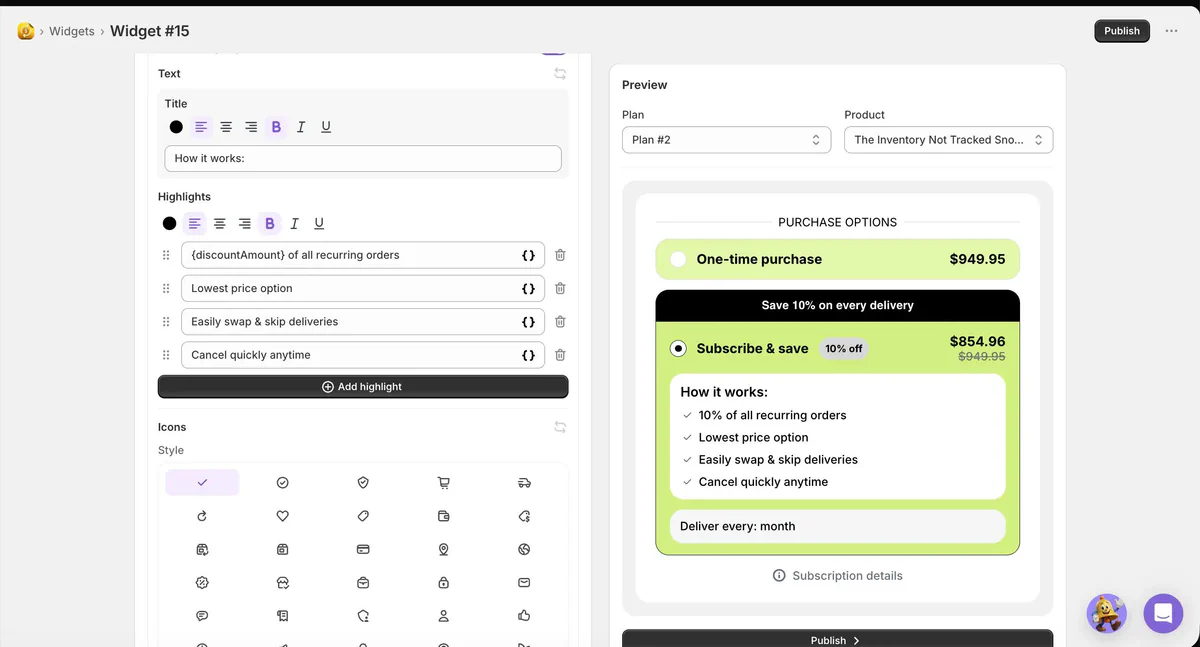Open 'Deliver every: month' selector in preview

837,526
